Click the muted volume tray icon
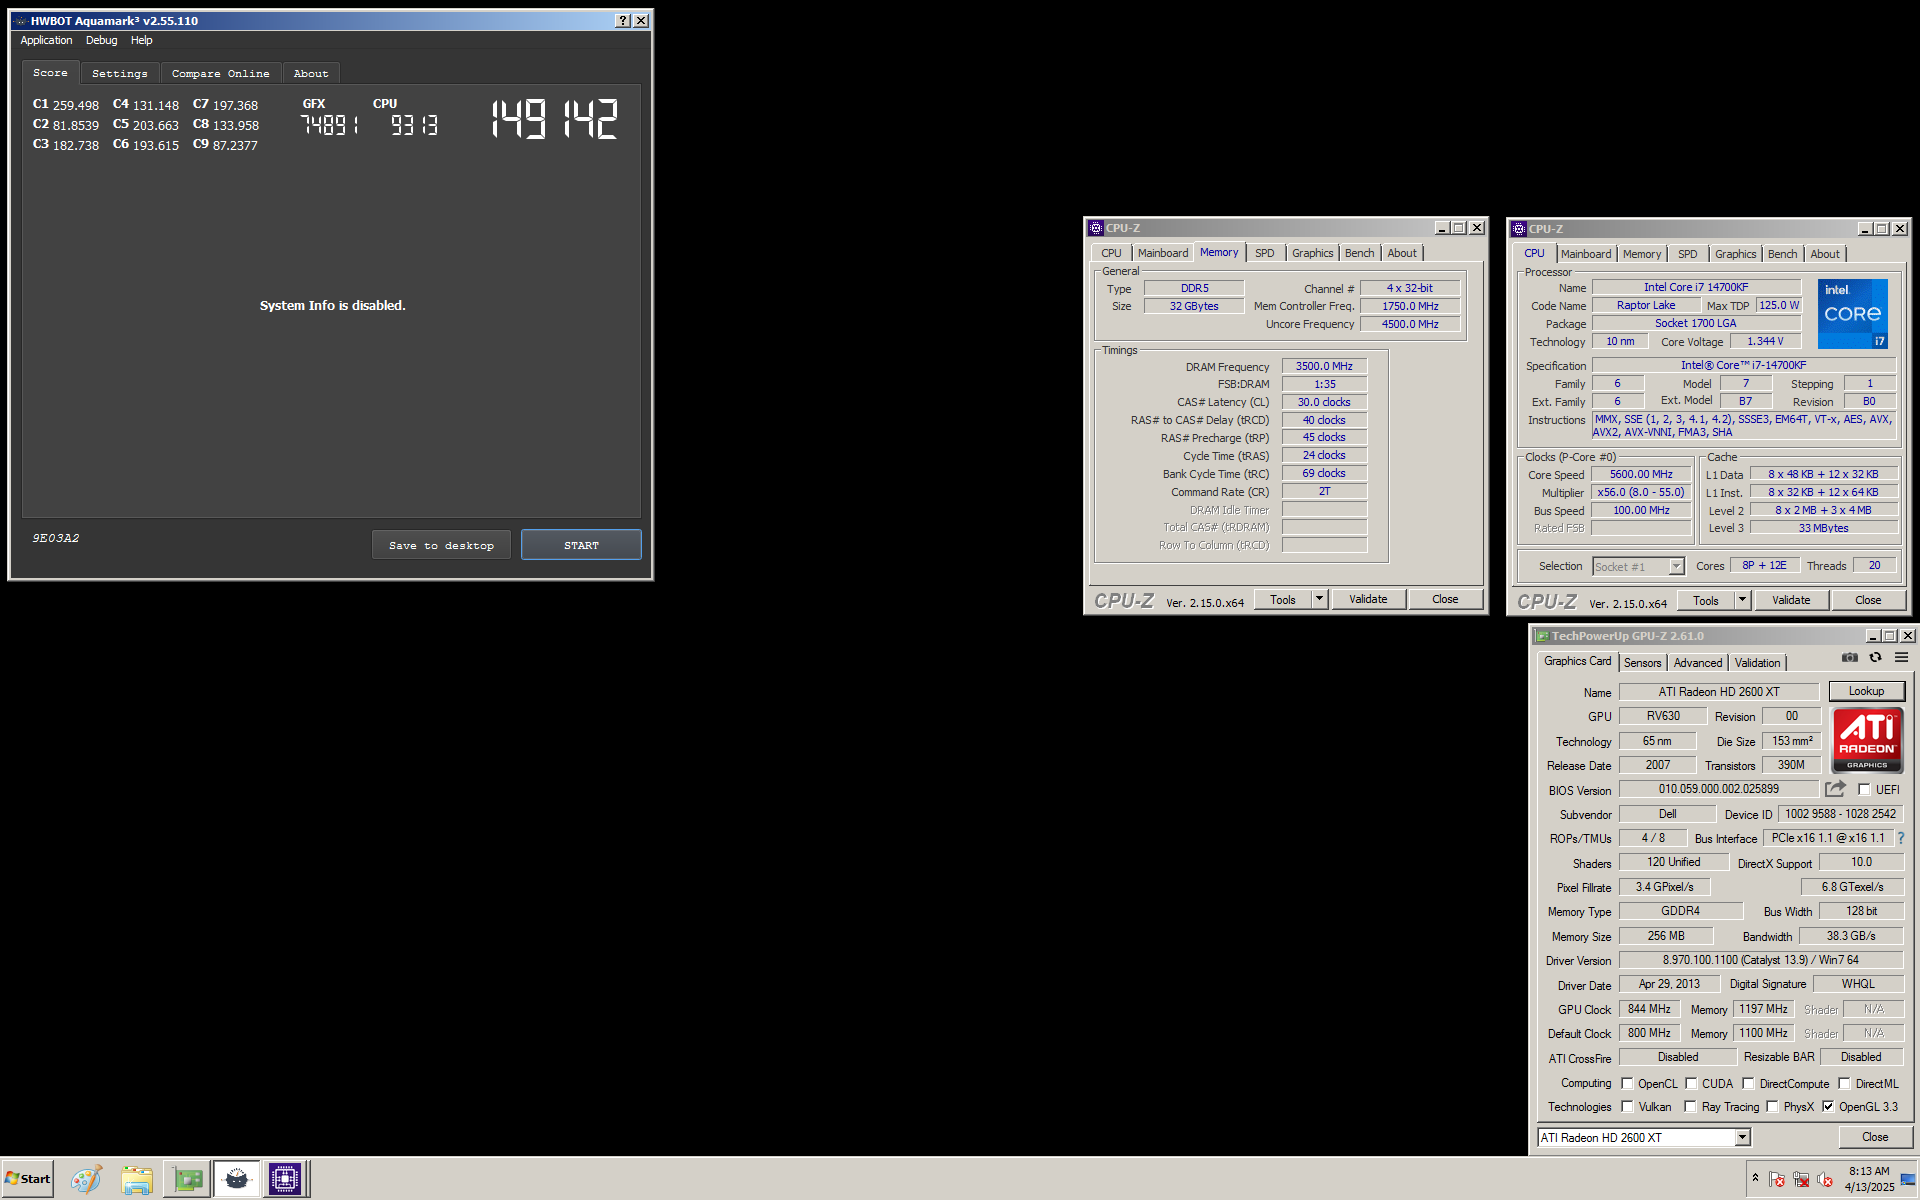This screenshot has height=1200, width=1920. 1825,1180
